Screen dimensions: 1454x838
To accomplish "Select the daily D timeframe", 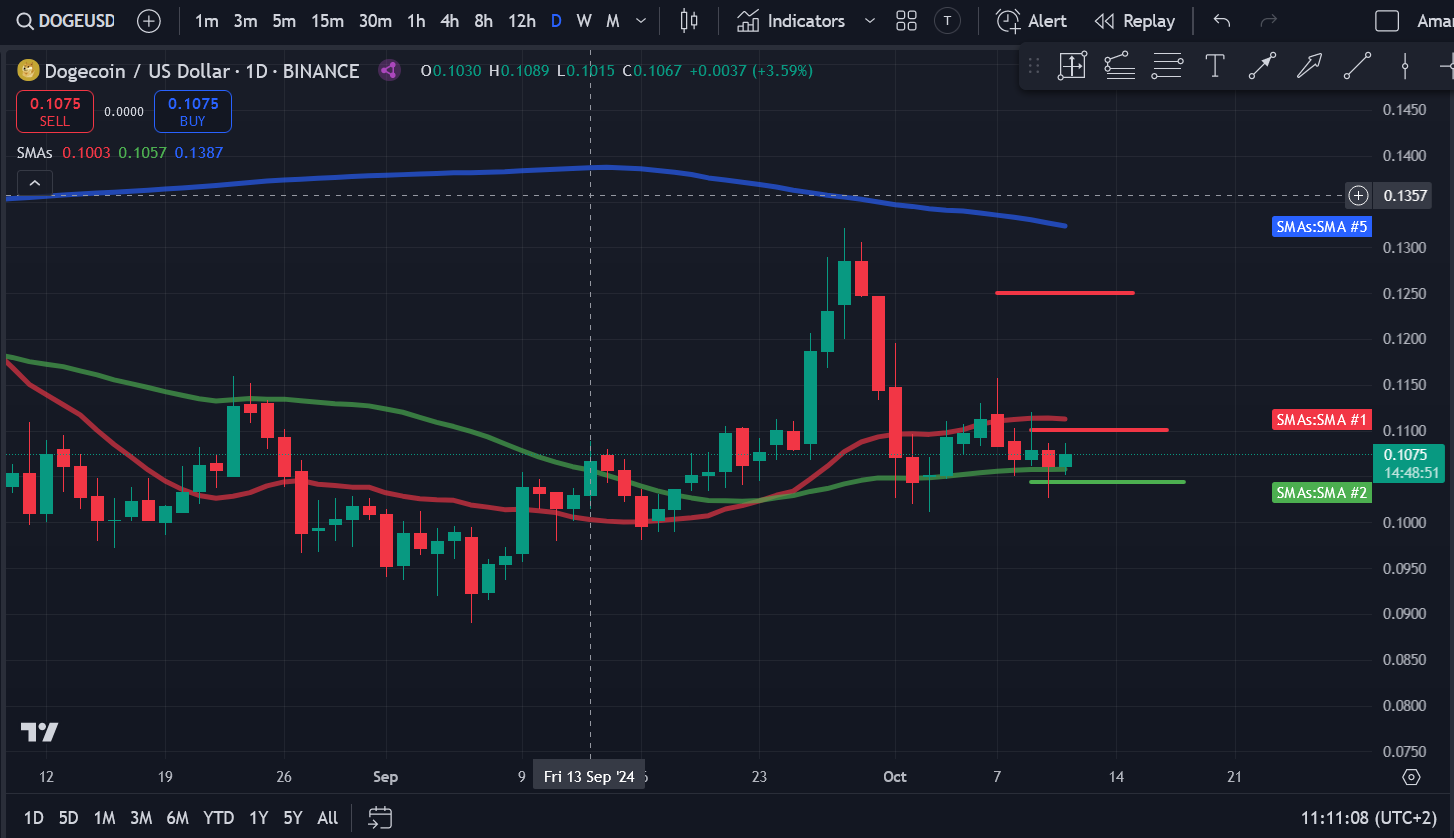I will click(x=556, y=21).
